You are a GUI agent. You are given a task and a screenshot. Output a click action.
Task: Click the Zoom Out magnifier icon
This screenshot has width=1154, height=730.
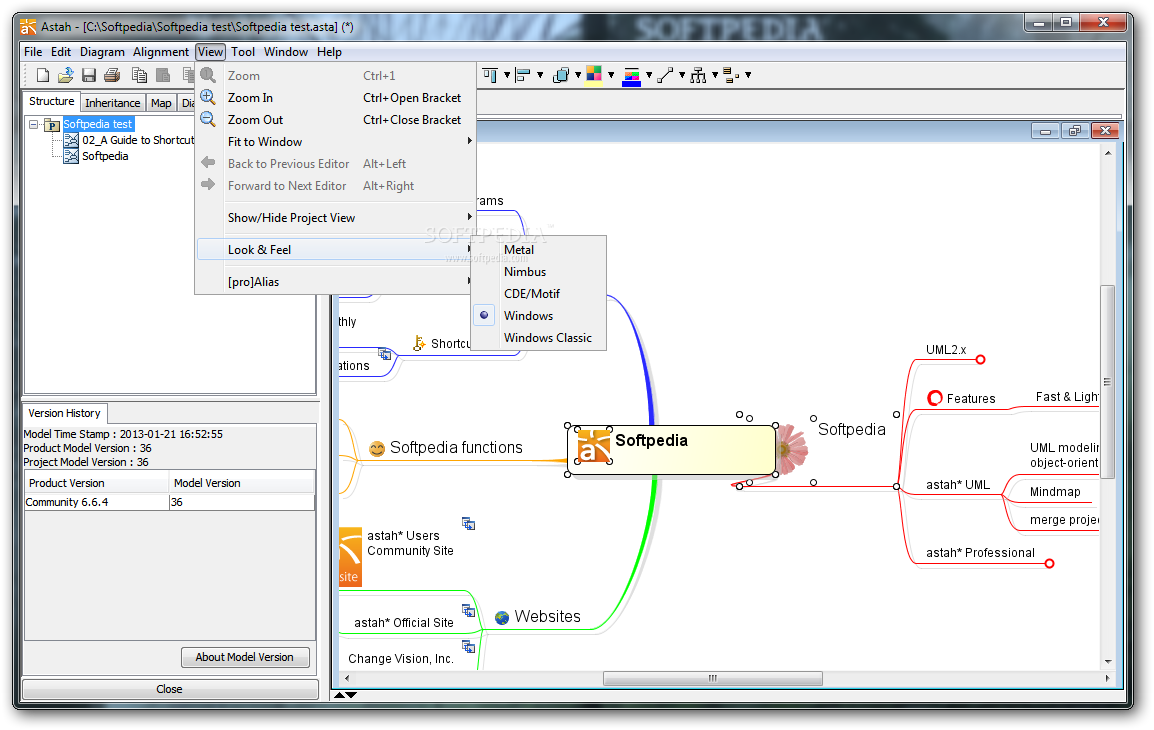click(x=208, y=119)
